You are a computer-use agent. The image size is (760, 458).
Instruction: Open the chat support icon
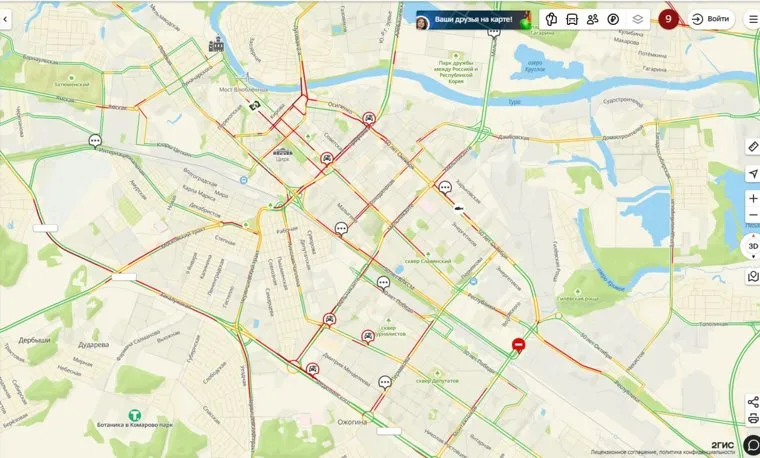coord(752,443)
